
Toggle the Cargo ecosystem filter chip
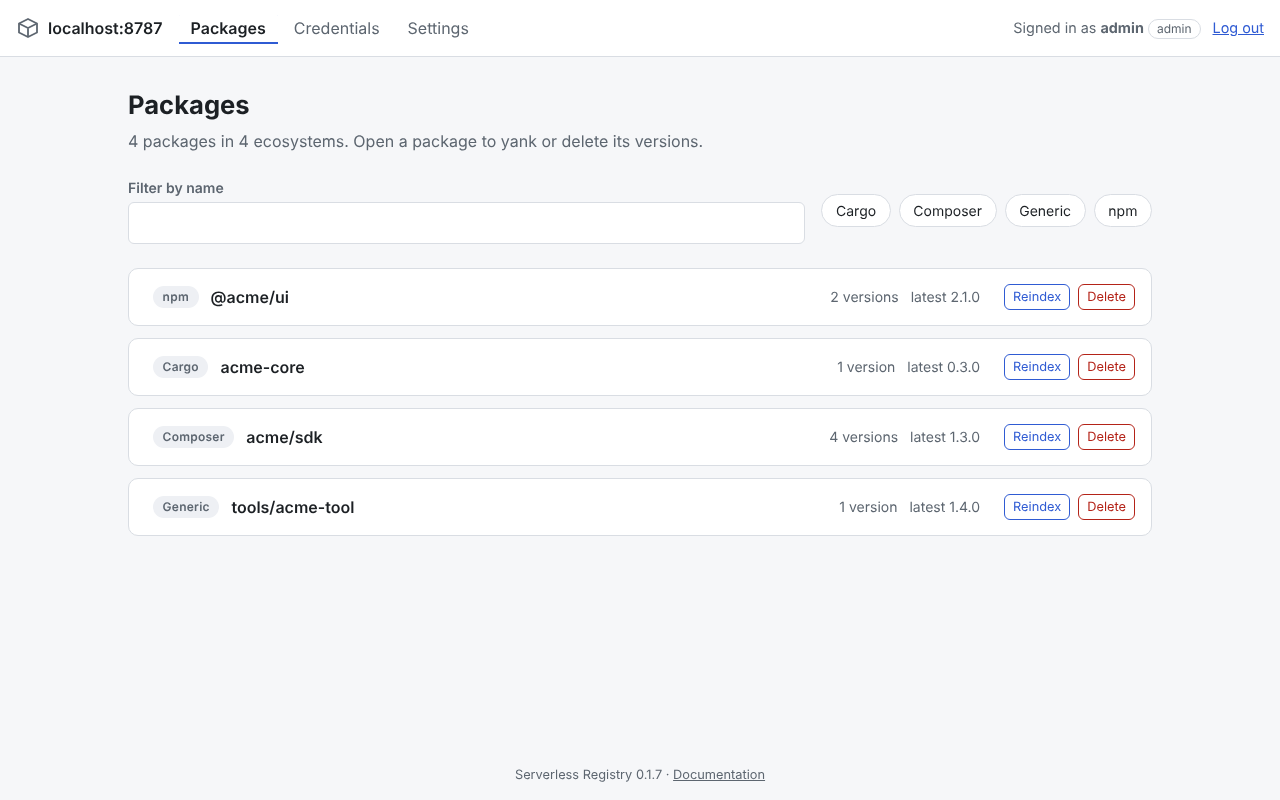(856, 211)
